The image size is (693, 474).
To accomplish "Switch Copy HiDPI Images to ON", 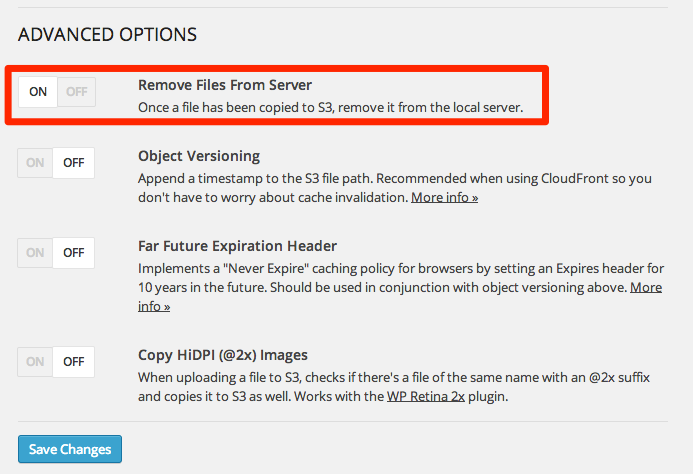I will coord(35,362).
